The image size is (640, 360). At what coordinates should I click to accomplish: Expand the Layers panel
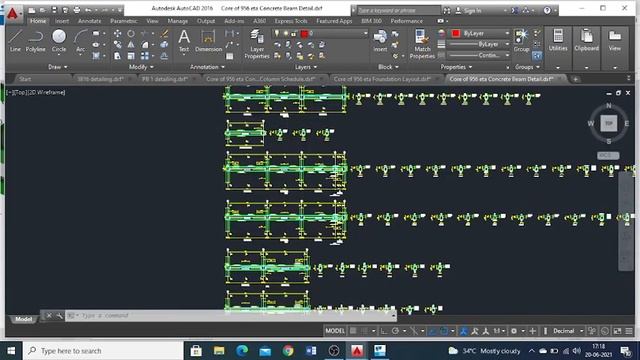(306, 67)
